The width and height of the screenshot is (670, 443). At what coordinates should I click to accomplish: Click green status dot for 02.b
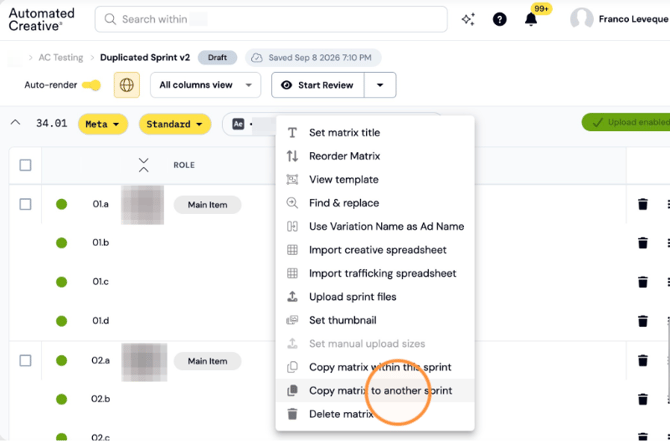62,399
